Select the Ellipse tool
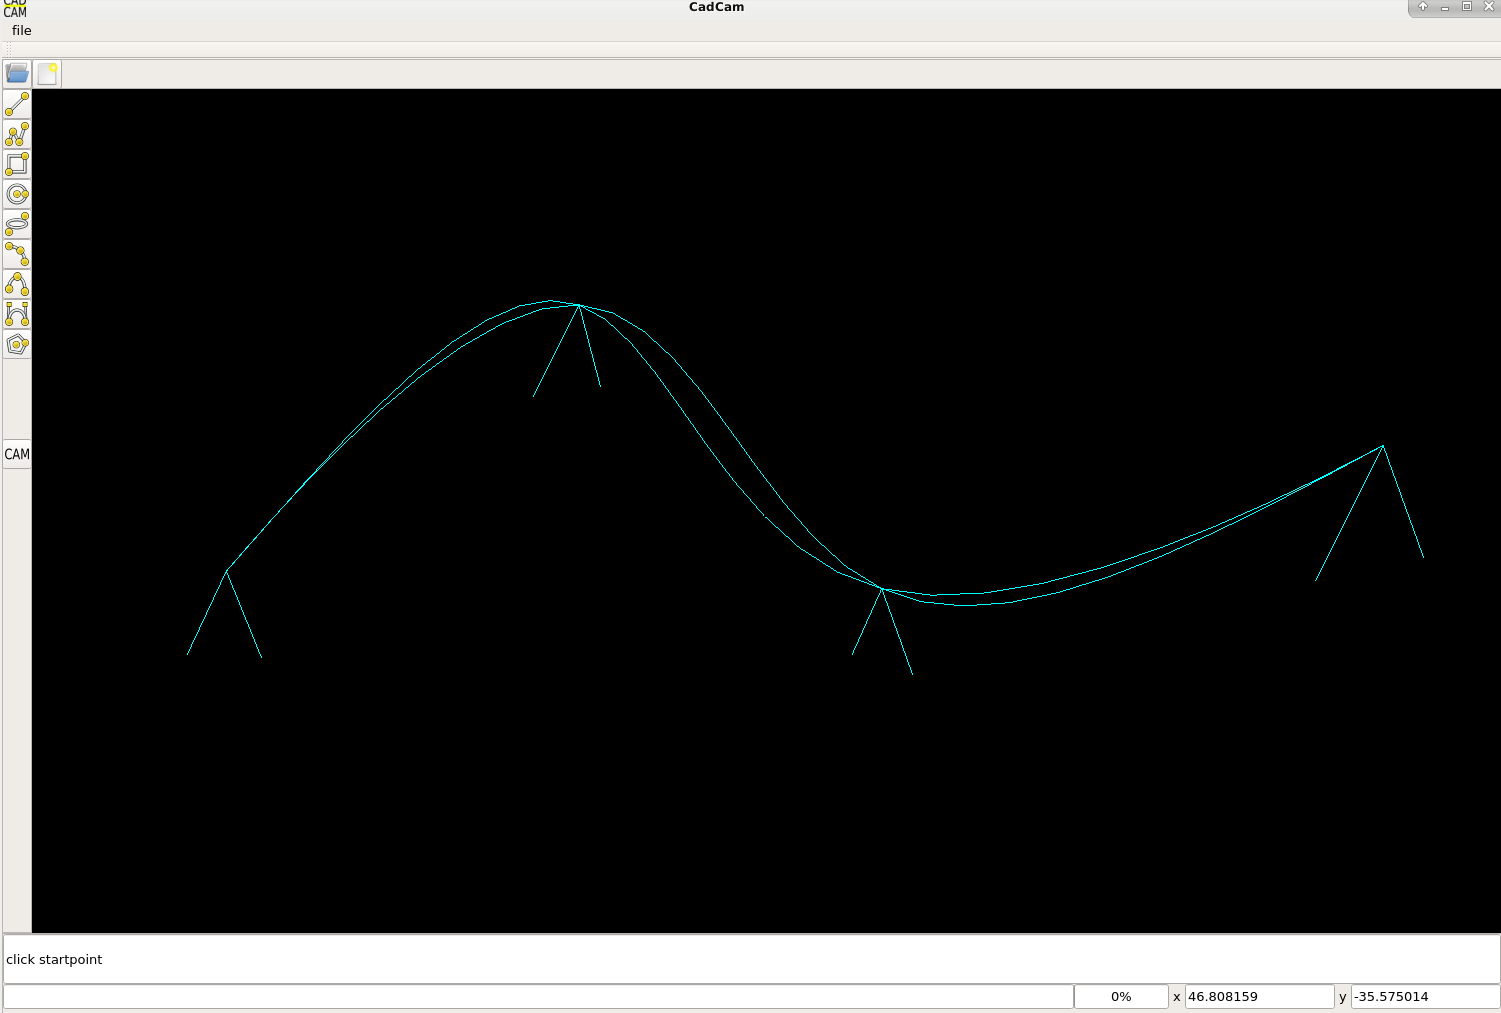The height and width of the screenshot is (1013, 1501). pos(17,224)
